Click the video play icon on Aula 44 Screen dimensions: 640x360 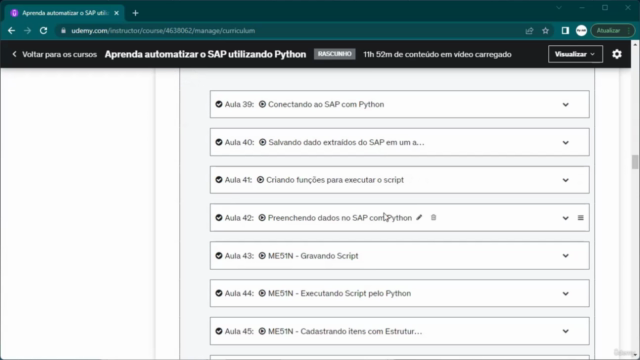click(x=262, y=293)
